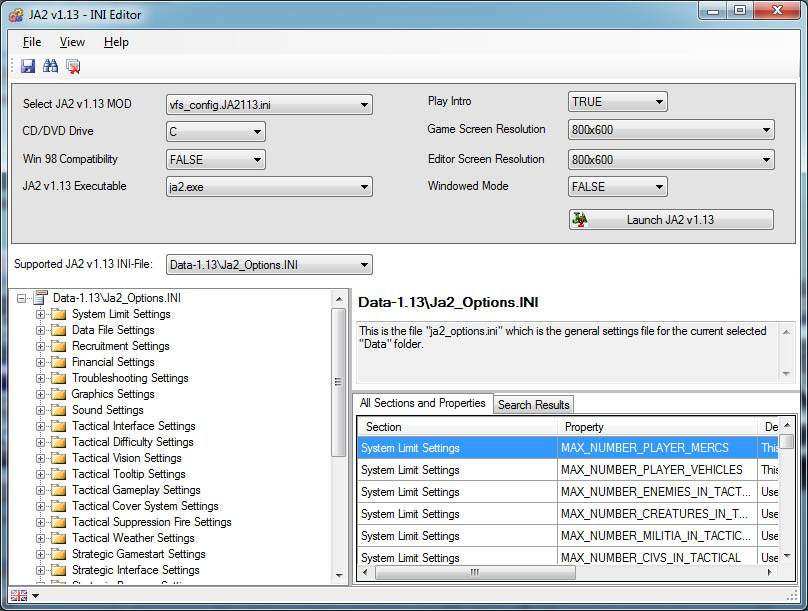Open the Supported INI-File dropdown

[269, 265]
